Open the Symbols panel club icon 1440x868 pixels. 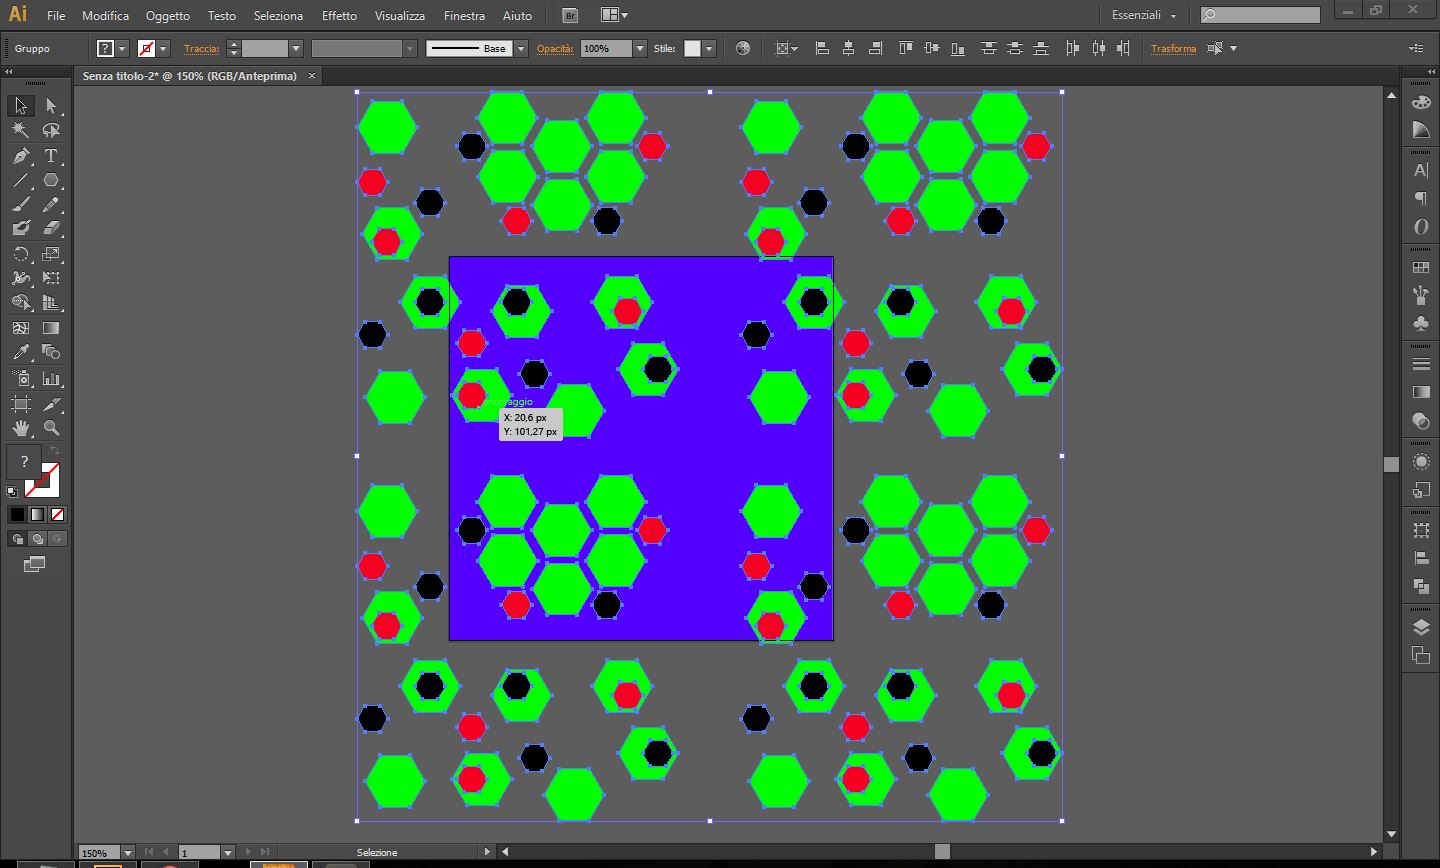pos(1421,324)
